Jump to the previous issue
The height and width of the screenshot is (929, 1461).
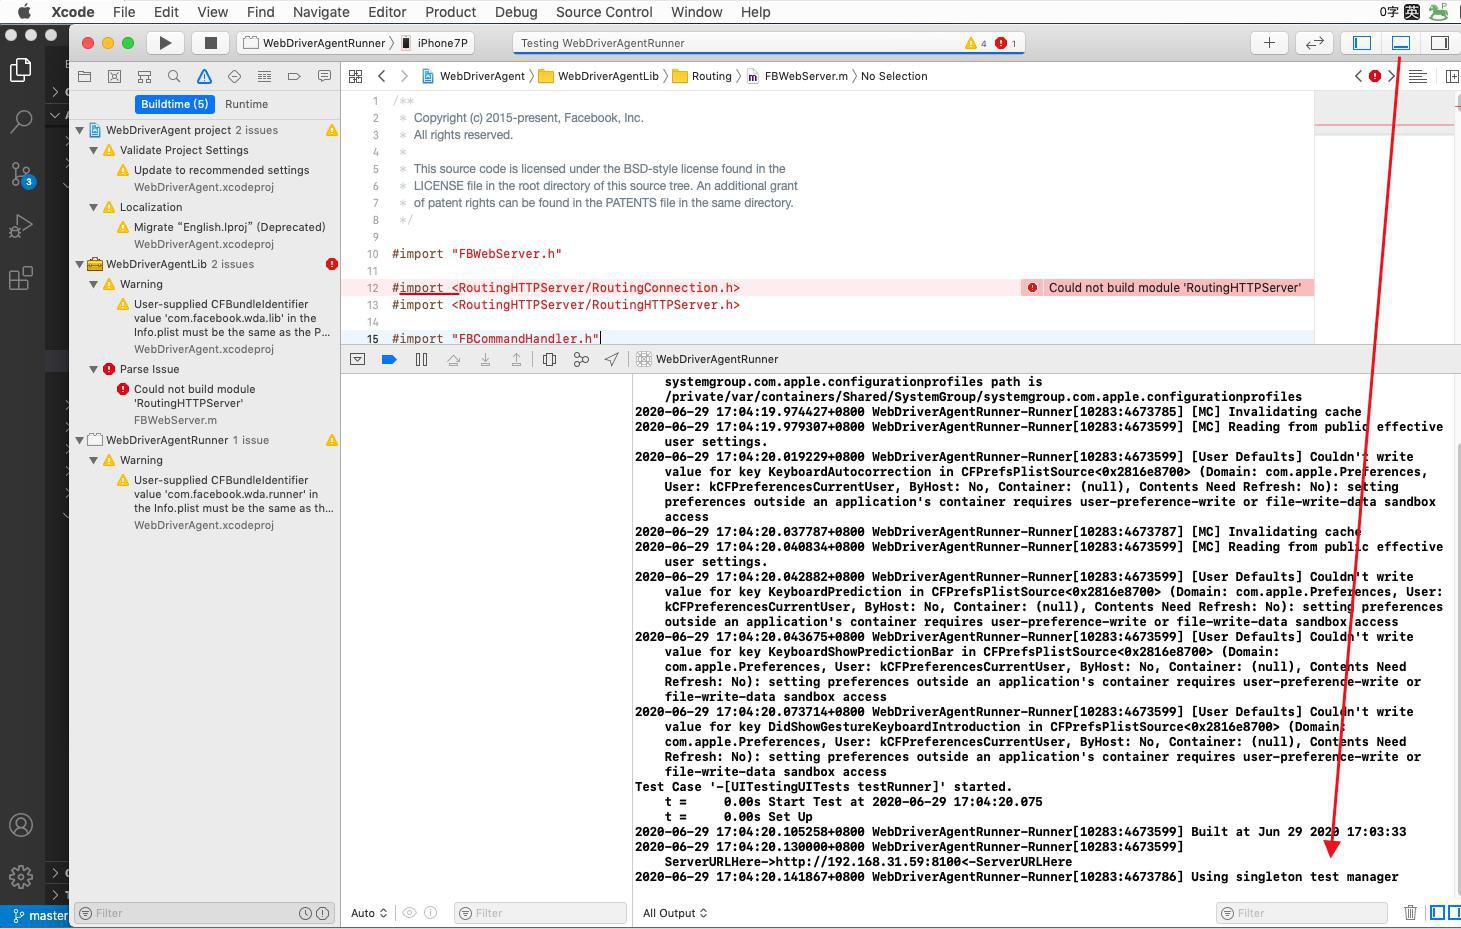[x=1358, y=76]
